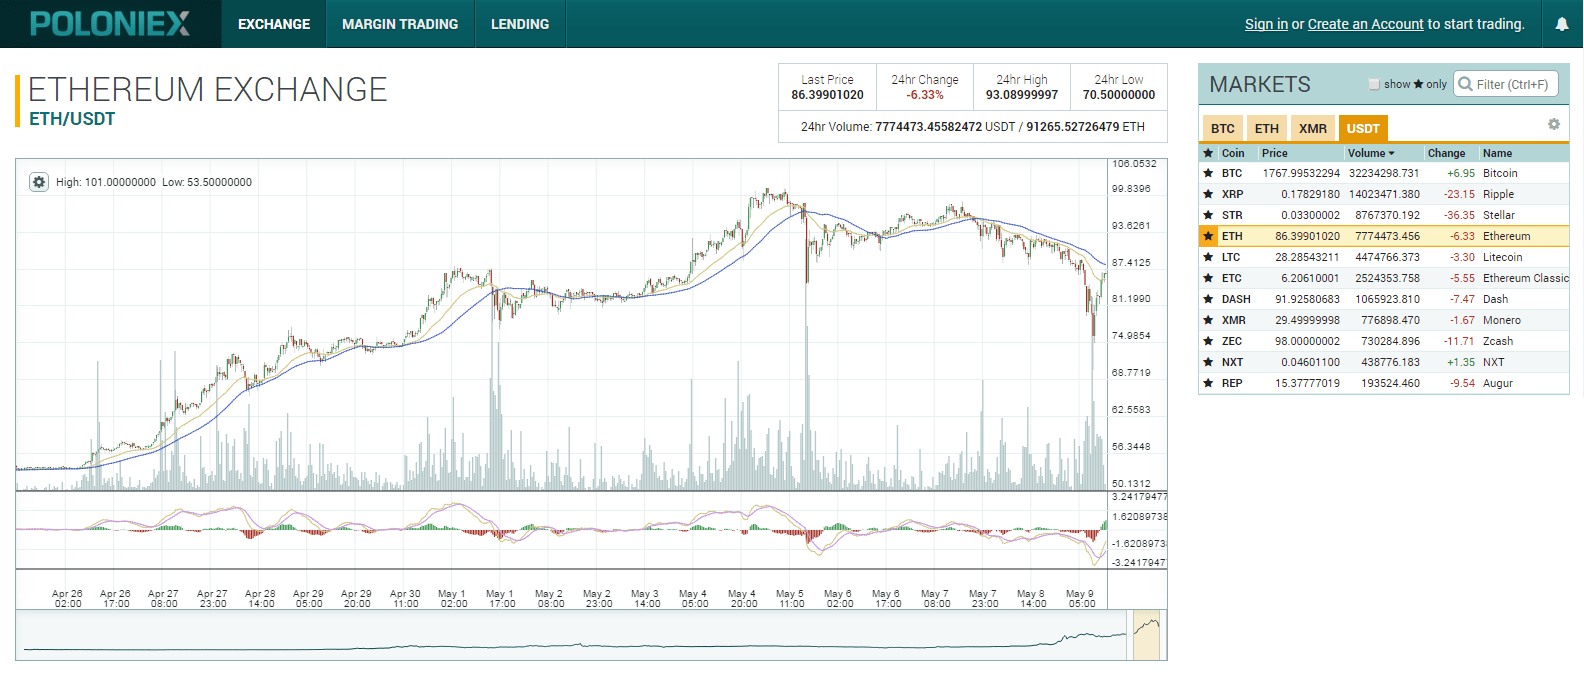Open the Zcash market row
The width and height of the screenshot is (1584, 676).
click(x=1384, y=341)
